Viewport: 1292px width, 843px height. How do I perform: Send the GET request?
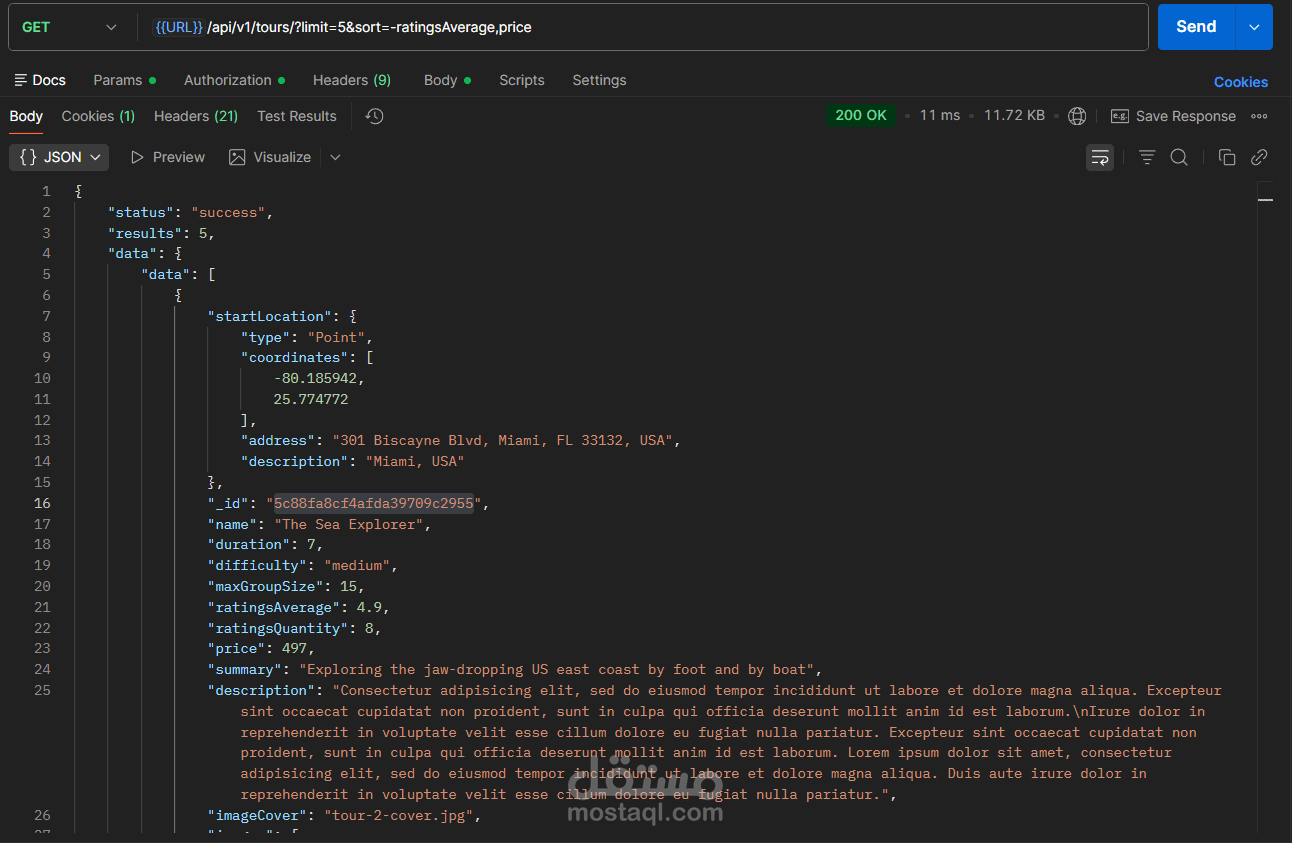click(x=1196, y=27)
